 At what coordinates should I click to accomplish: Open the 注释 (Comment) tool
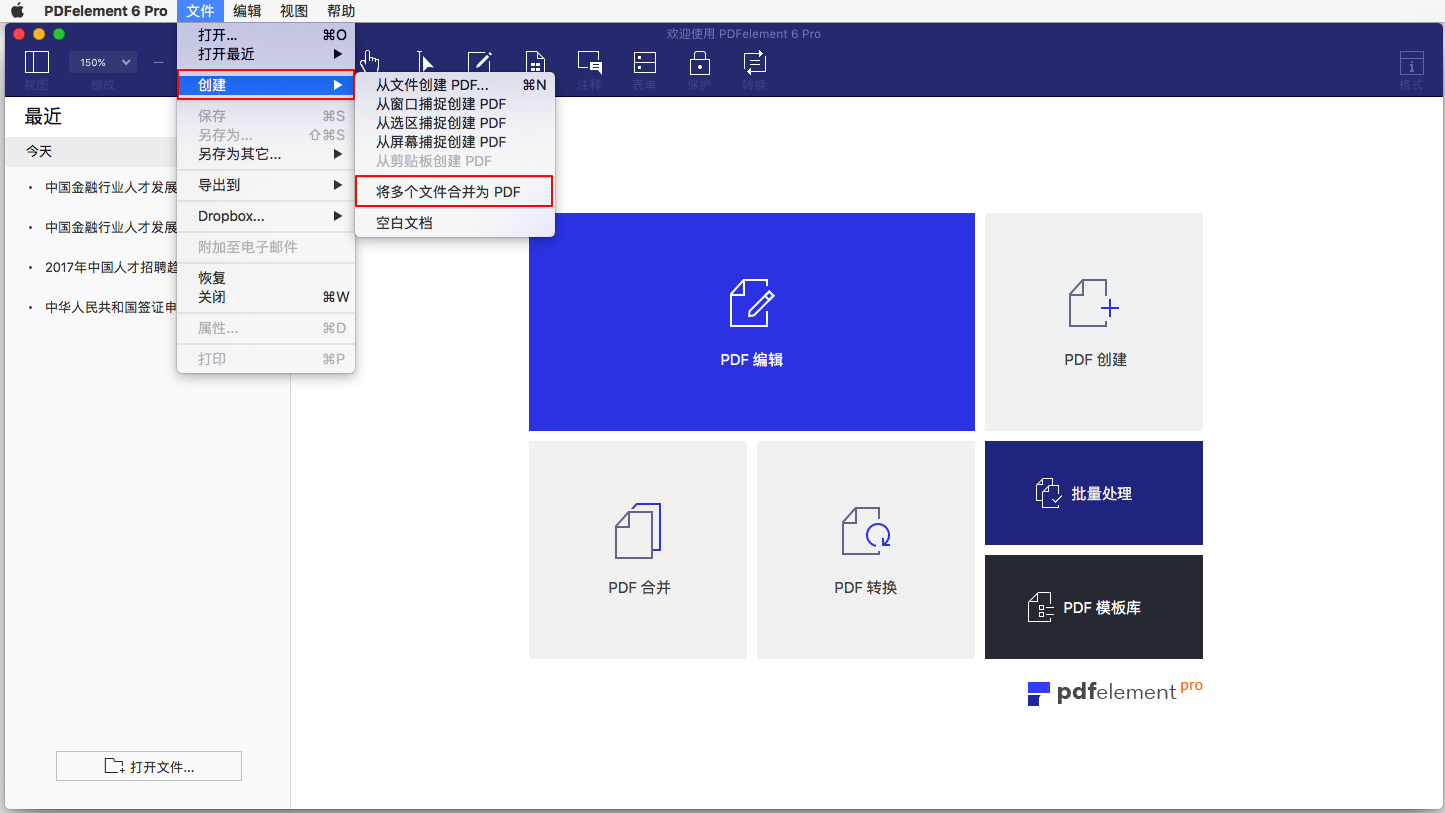589,62
